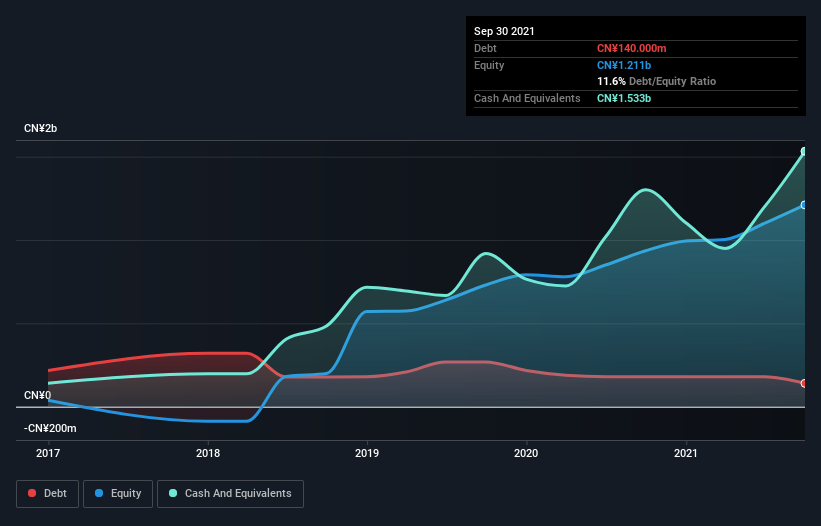The height and width of the screenshot is (526, 821).
Task: Click the 2018 x-axis label
Action: point(208,453)
